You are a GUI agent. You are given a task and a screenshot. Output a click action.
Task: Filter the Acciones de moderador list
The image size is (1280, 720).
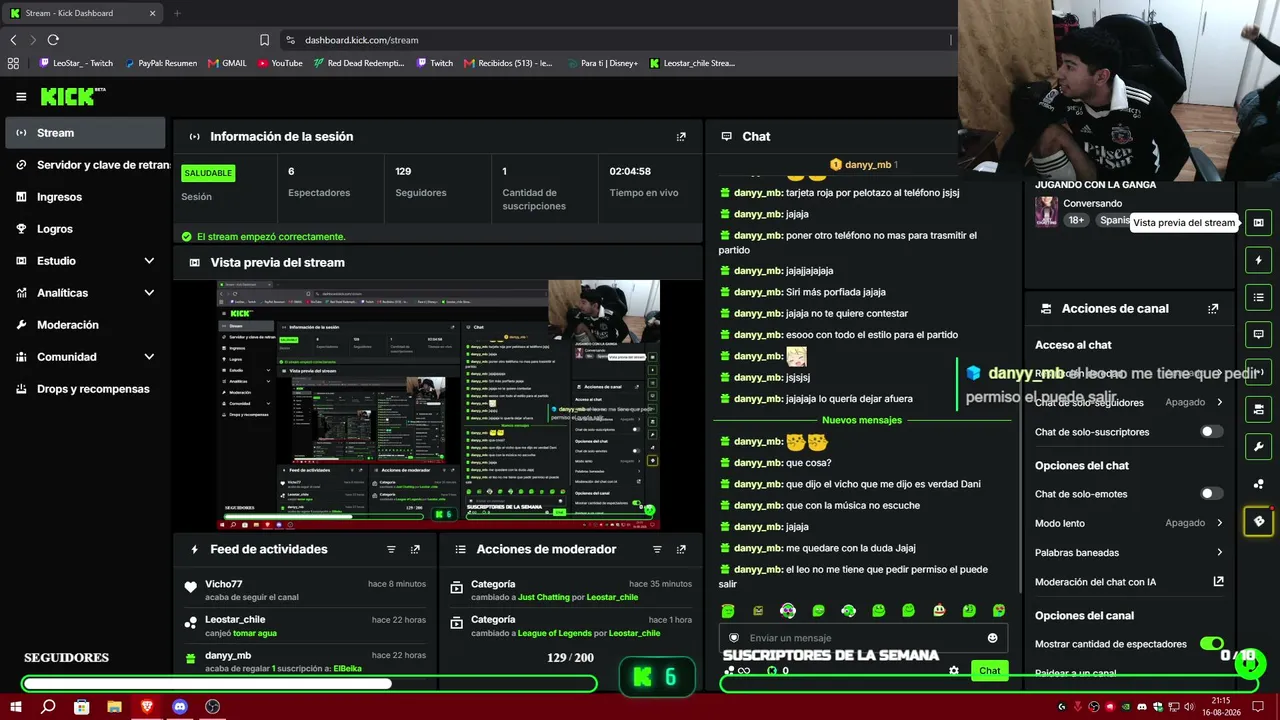tap(657, 550)
